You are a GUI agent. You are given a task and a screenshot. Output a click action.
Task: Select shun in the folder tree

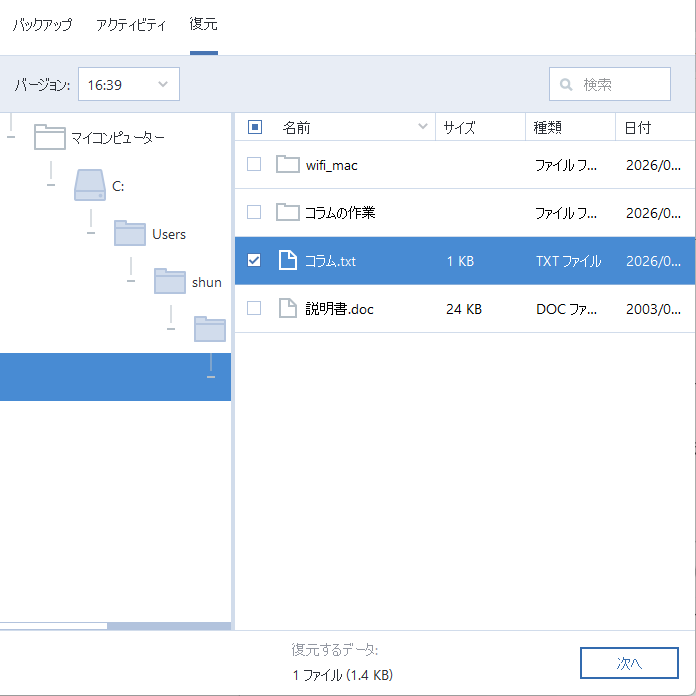point(207,282)
